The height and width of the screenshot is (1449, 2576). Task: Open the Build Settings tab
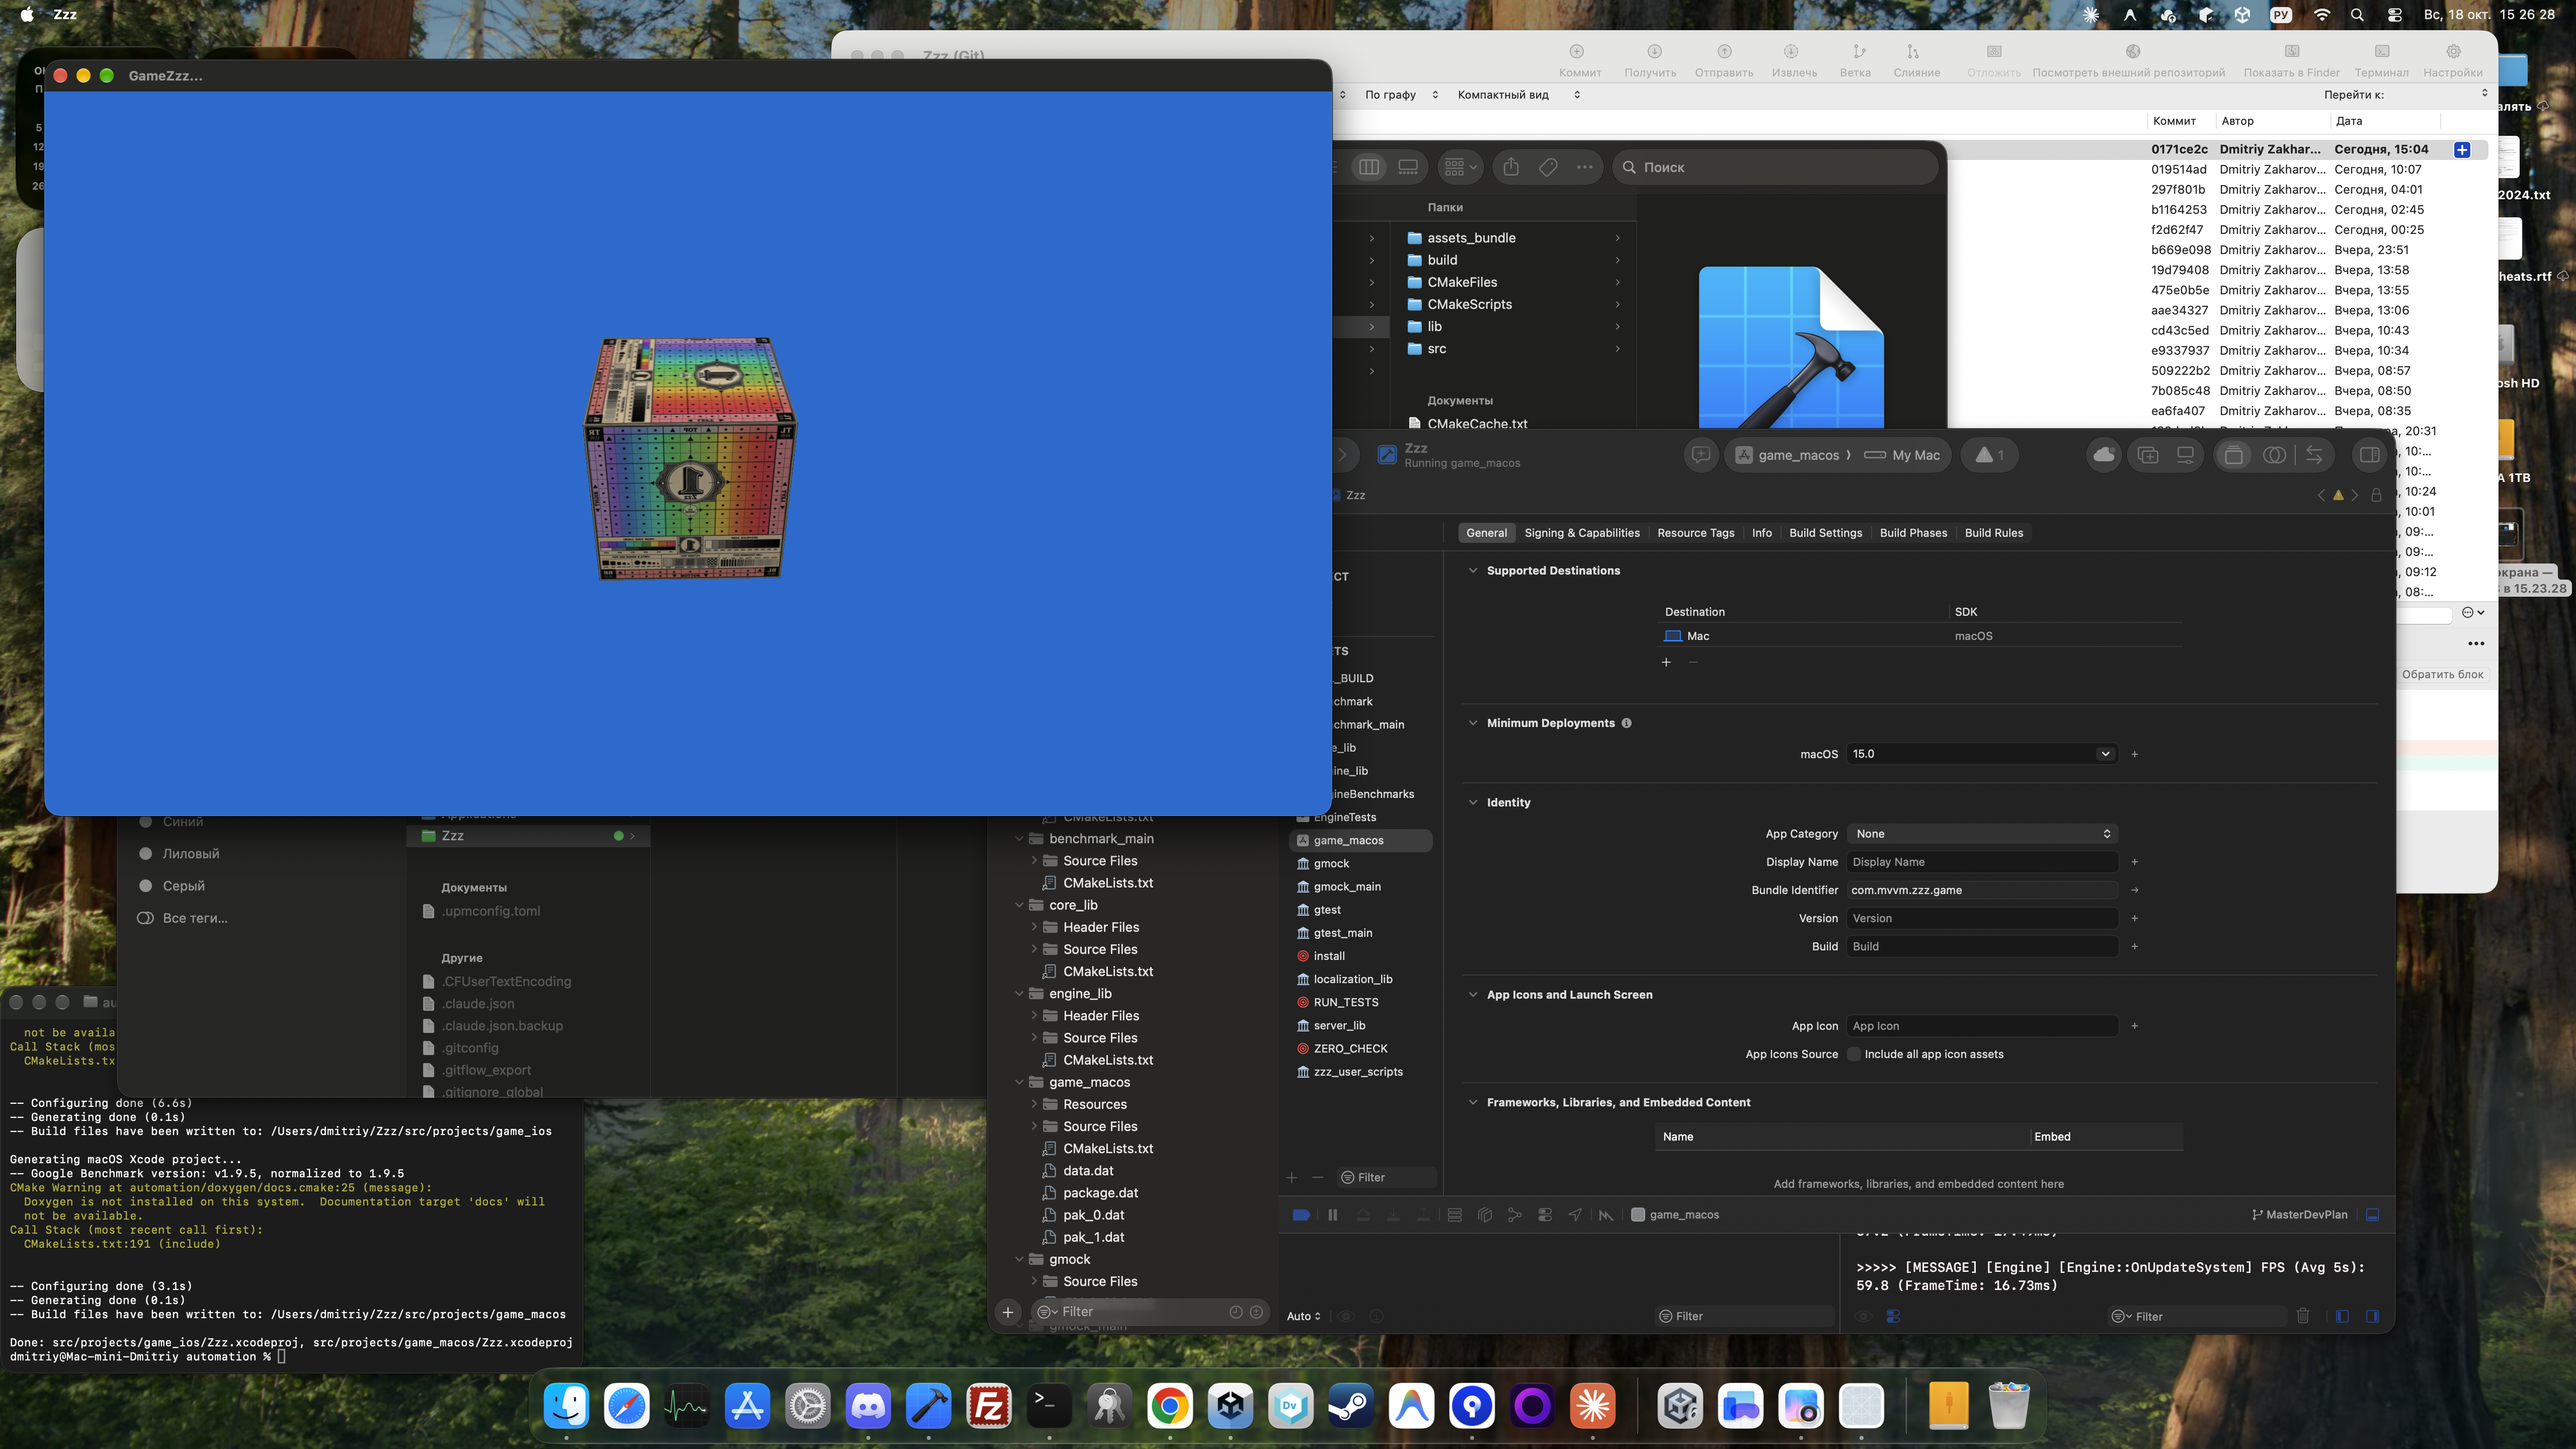point(1825,533)
